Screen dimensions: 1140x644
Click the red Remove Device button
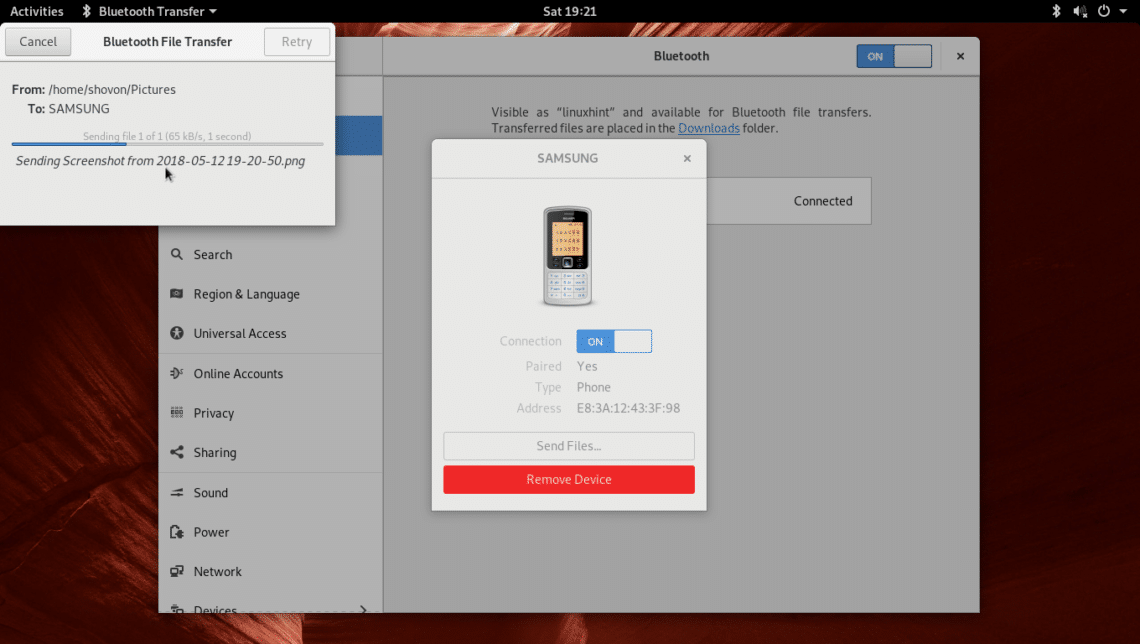point(569,479)
